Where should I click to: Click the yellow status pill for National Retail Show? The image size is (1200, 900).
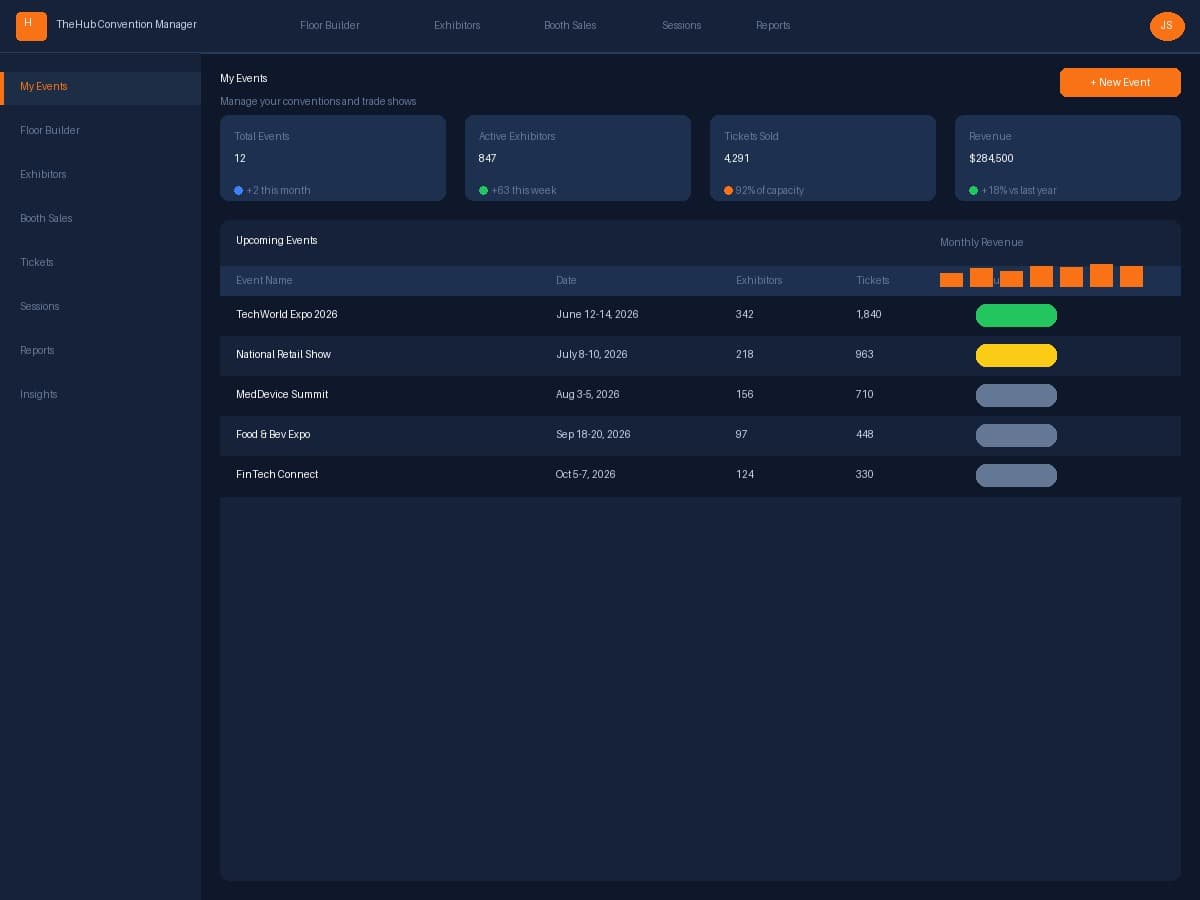[x=1016, y=356]
